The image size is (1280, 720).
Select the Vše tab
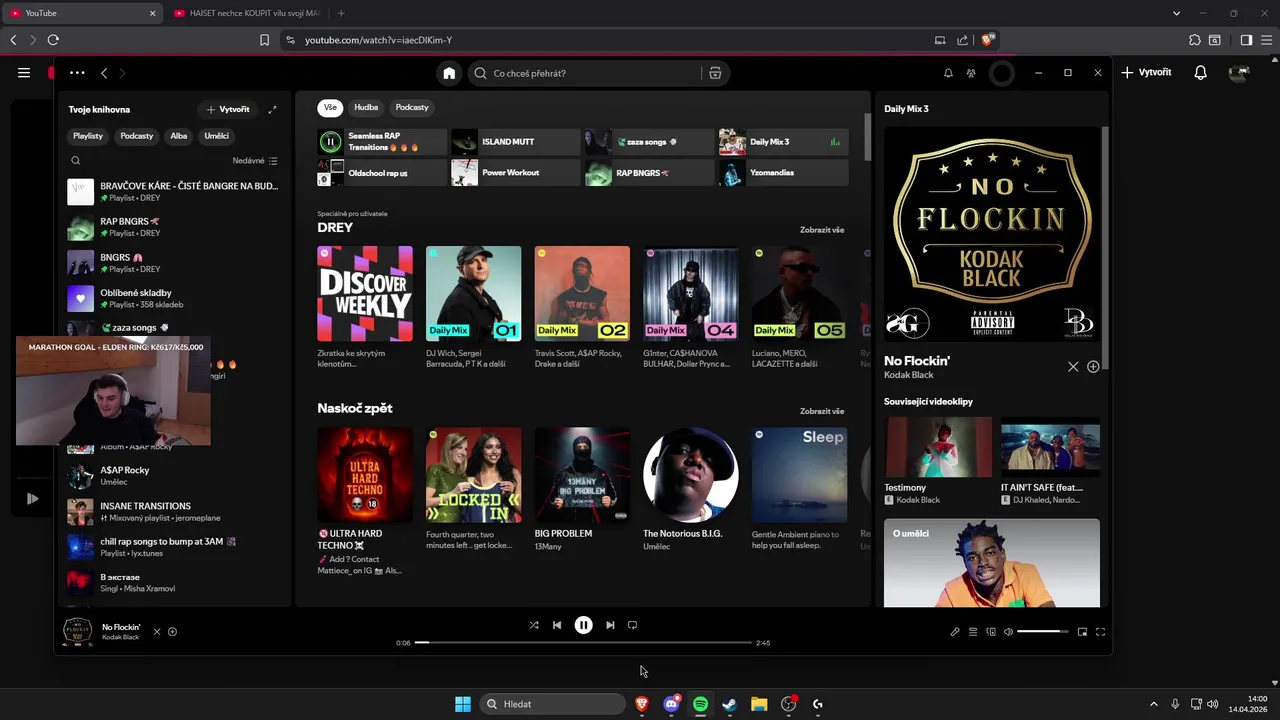coord(330,107)
